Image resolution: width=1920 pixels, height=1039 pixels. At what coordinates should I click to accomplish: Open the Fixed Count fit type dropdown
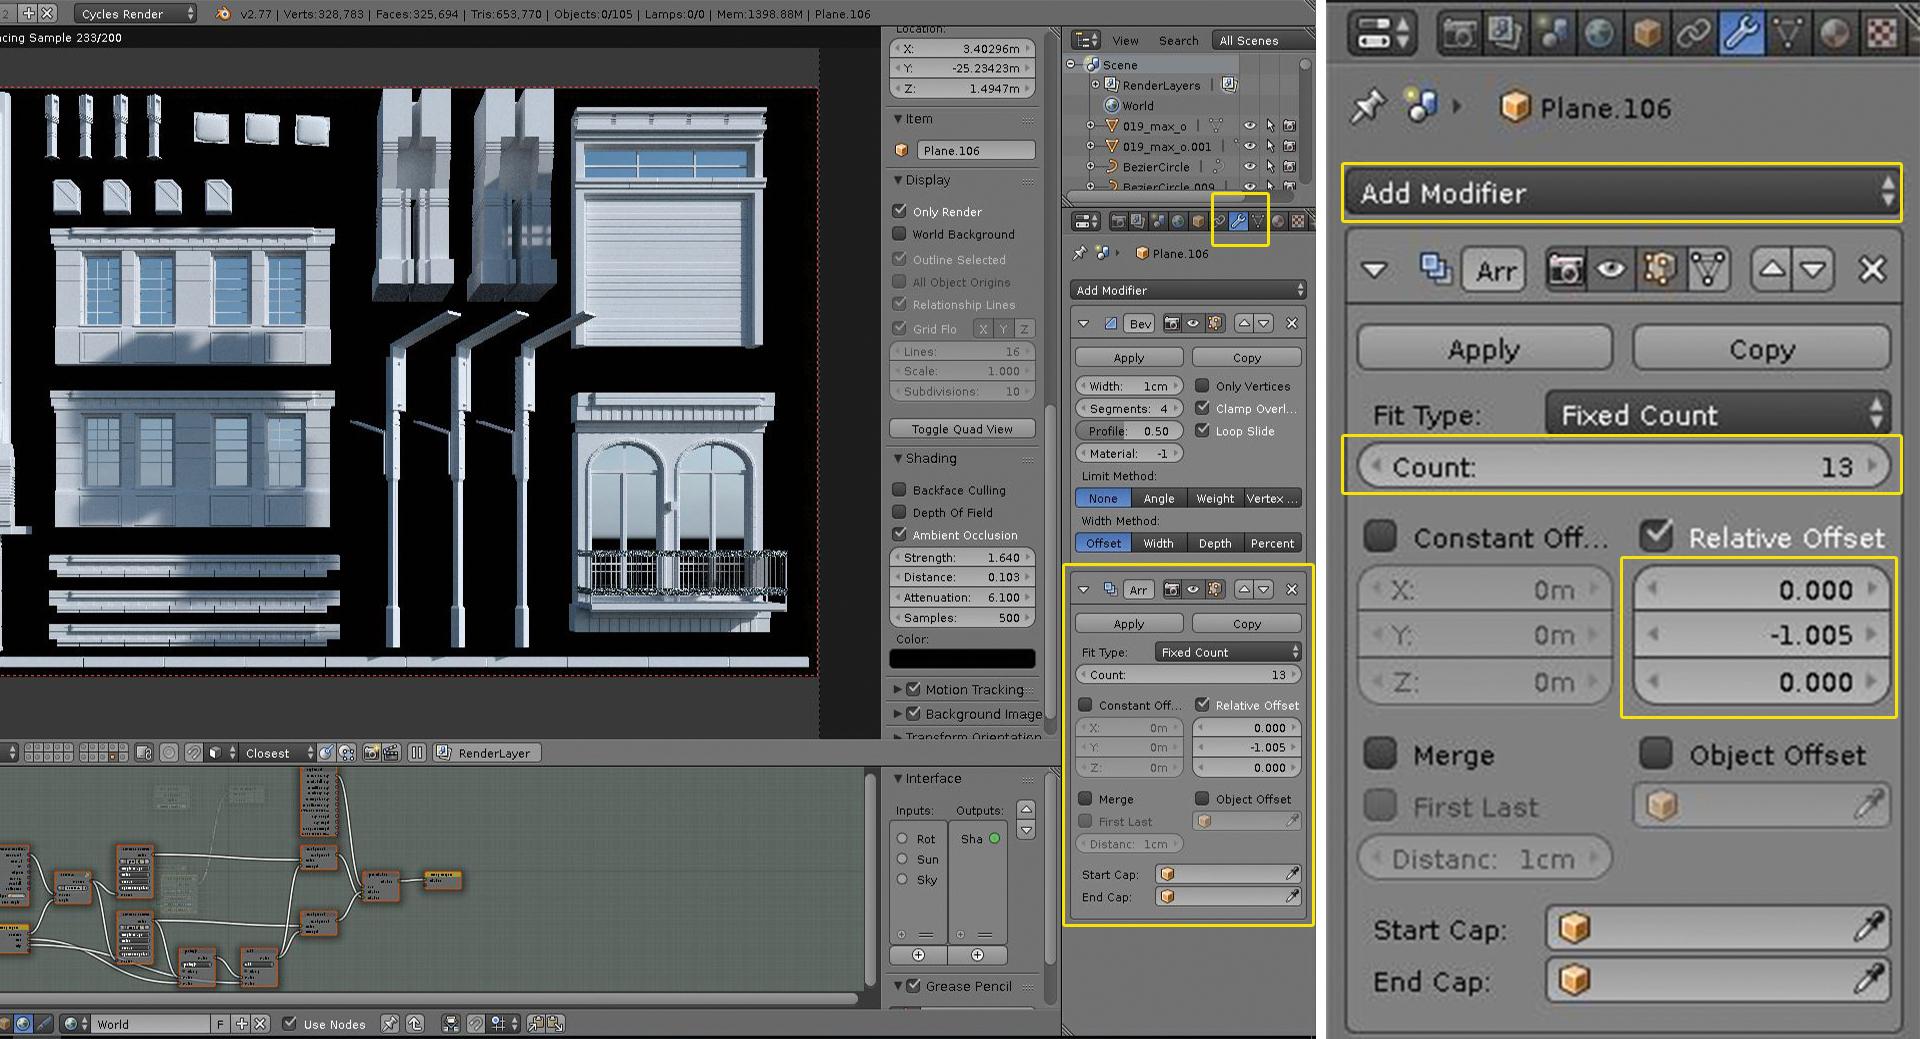(1717, 413)
